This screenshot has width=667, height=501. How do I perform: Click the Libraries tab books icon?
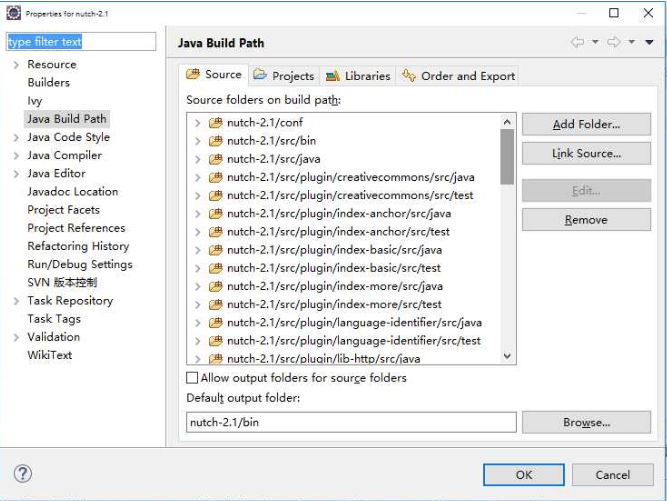(x=333, y=76)
